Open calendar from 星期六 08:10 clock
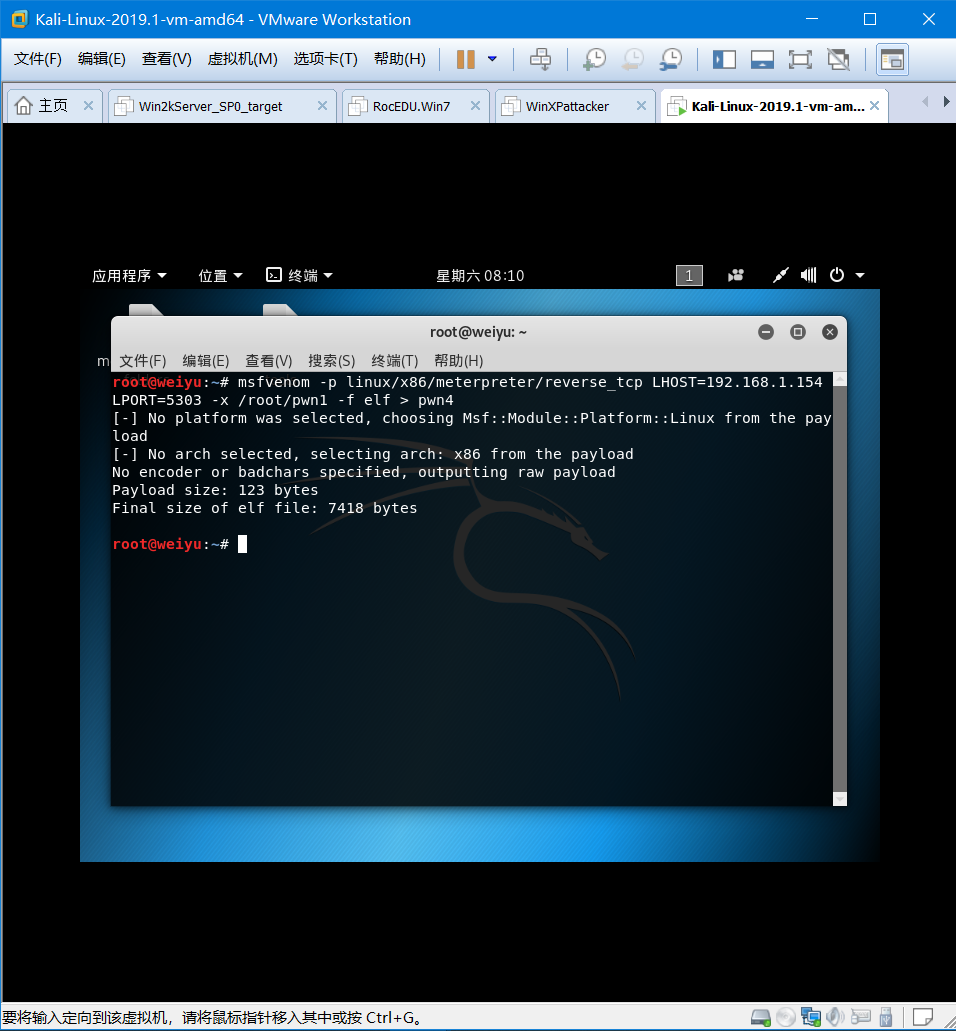The width and height of the screenshot is (956, 1031). [480, 276]
